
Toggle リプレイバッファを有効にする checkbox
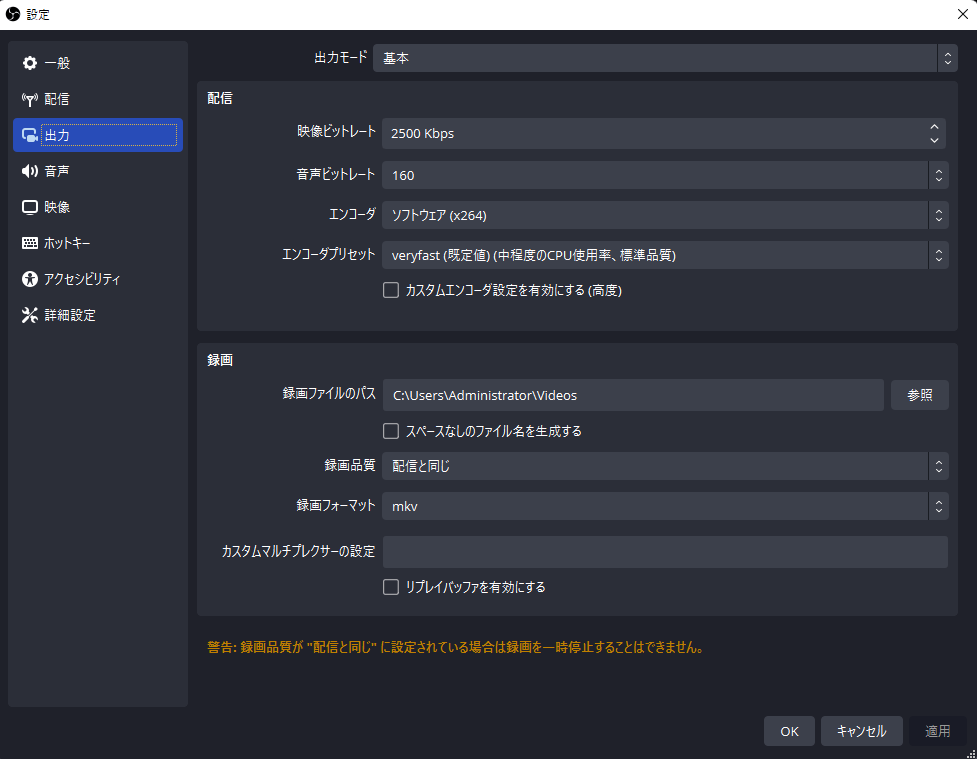tap(392, 588)
